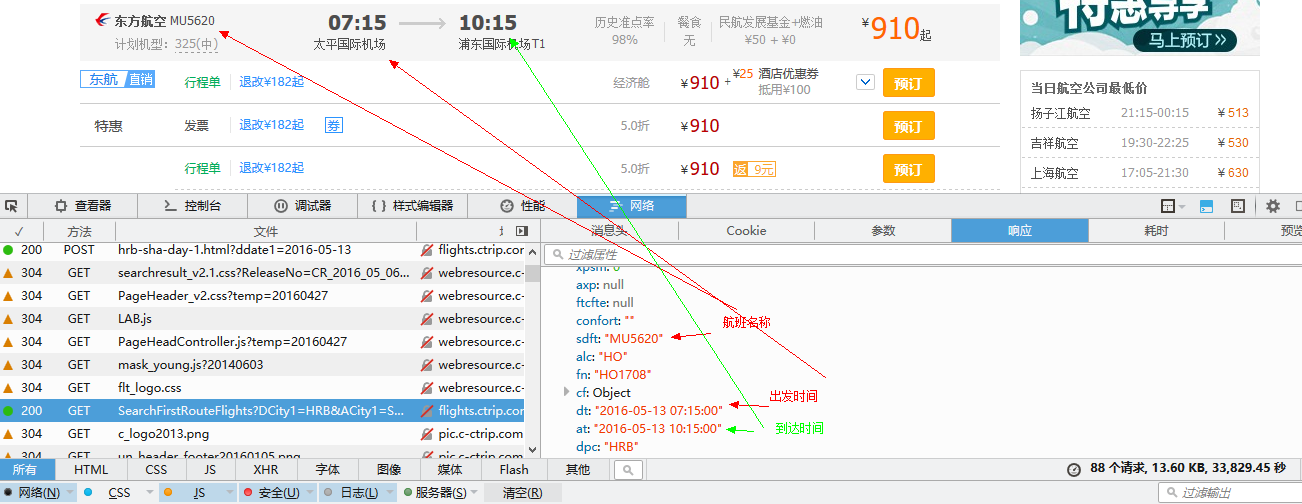The width and height of the screenshot is (1302, 504).
Task: Sort by 文件 column header
Action: (265, 231)
